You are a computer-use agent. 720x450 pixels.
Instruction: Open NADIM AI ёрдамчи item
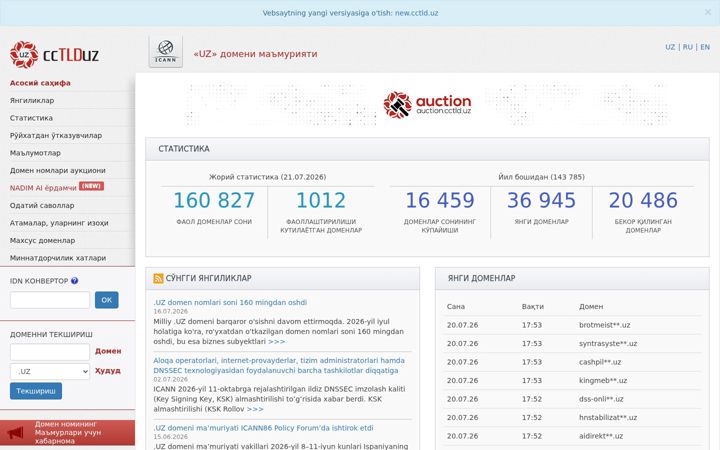click(x=43, y=188)
